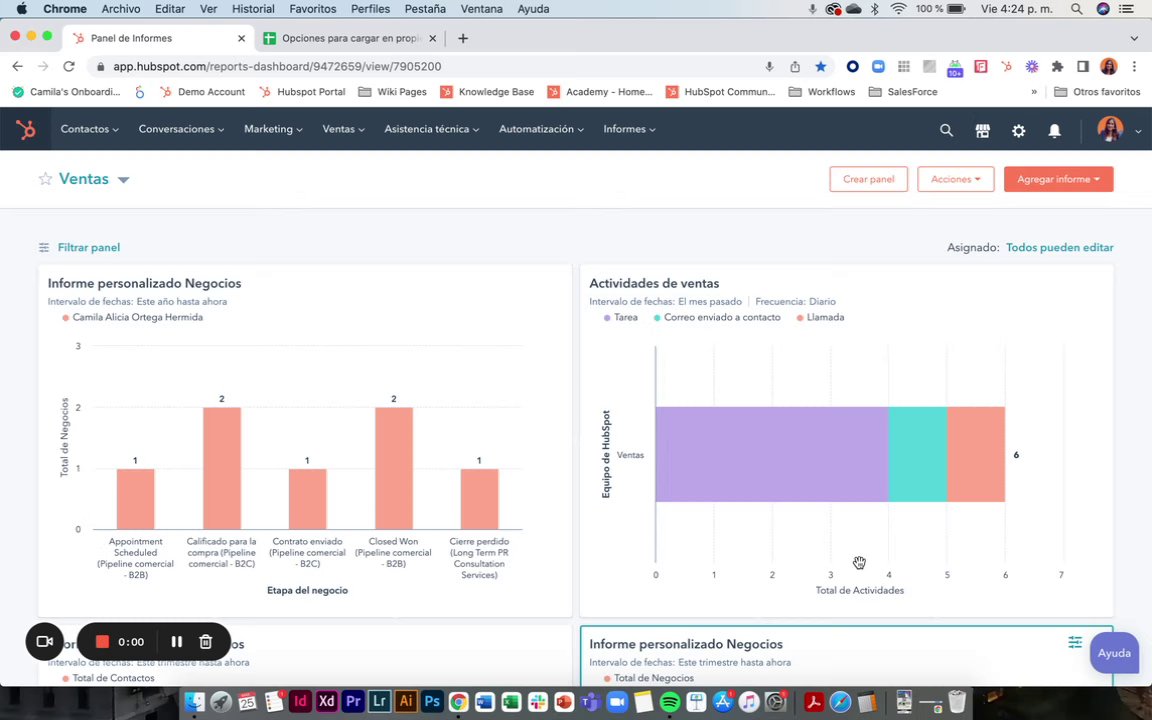Screen dimensions: 1152x720
Task: Open the Acciones dropdown
Action: point(955,179)
